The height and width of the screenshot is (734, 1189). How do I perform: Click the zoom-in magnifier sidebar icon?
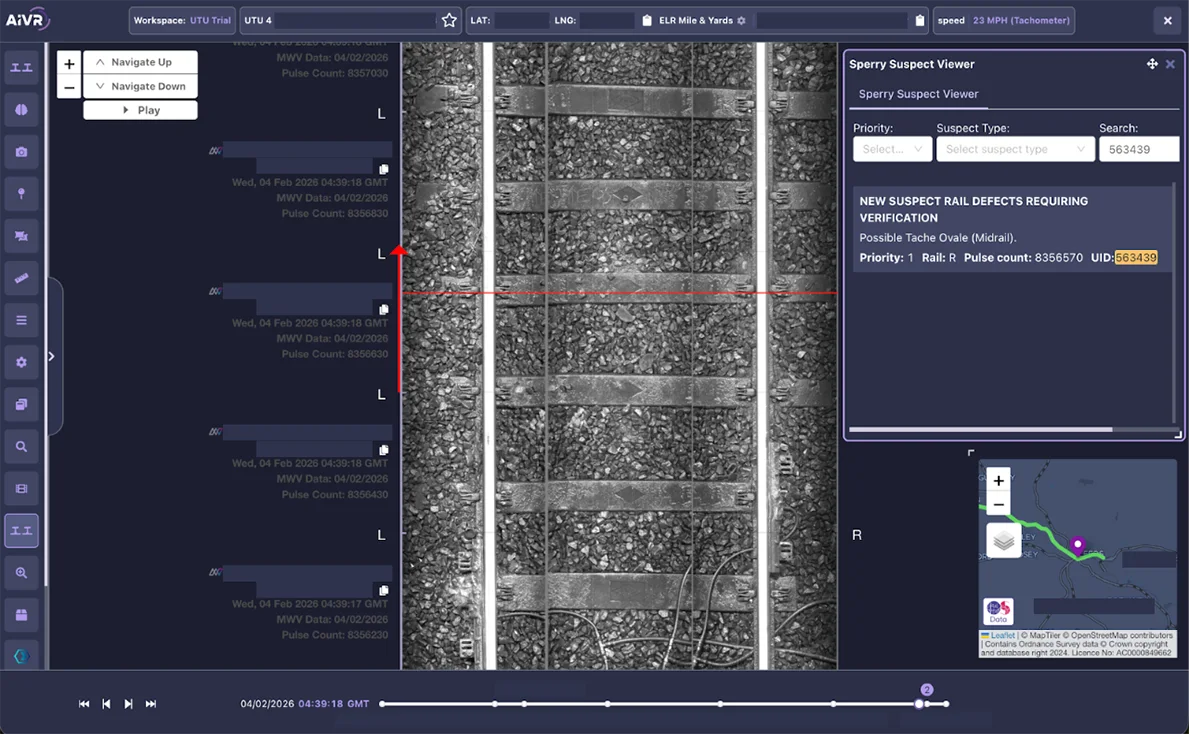click(21, 573)
